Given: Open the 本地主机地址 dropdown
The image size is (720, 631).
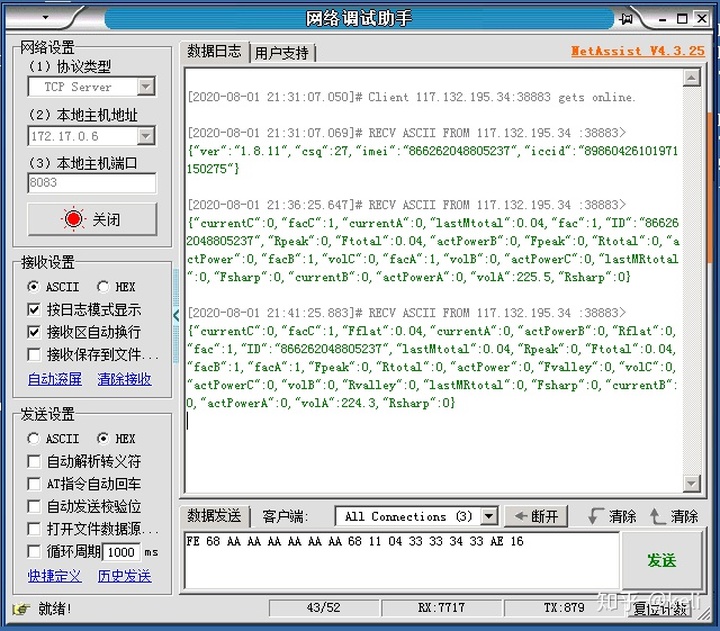Looking at the screenshot, I should click(x=146, y=136).
